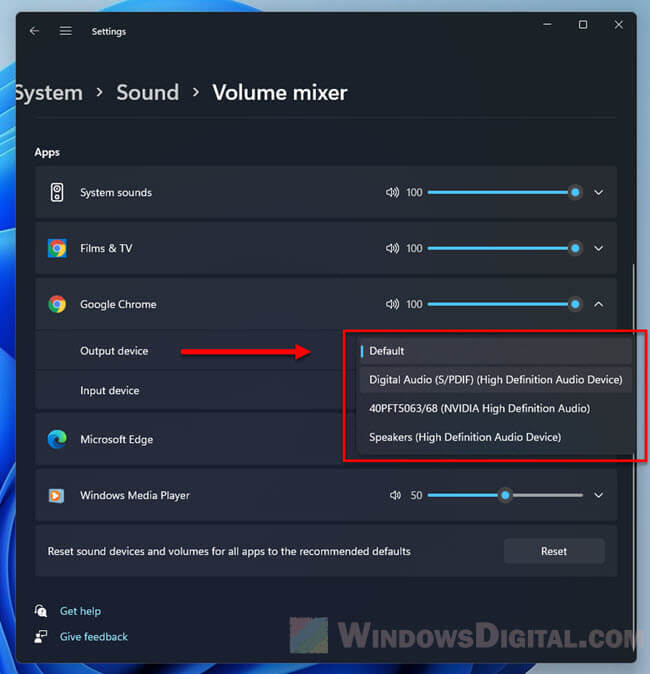Go back with the back arrow
Screen dimensions: 650x674
tap(34, 31)
